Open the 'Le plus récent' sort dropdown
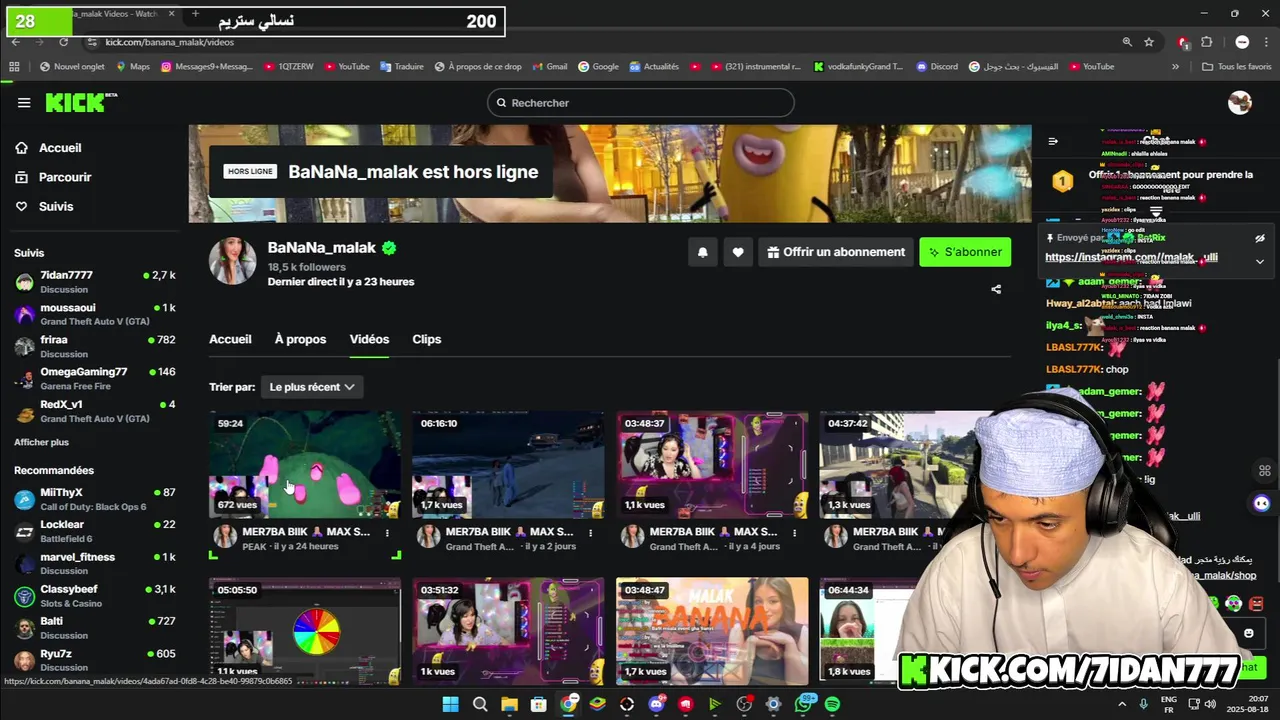The height and width of the screenshot is (720, 1280). coord(311,387)
